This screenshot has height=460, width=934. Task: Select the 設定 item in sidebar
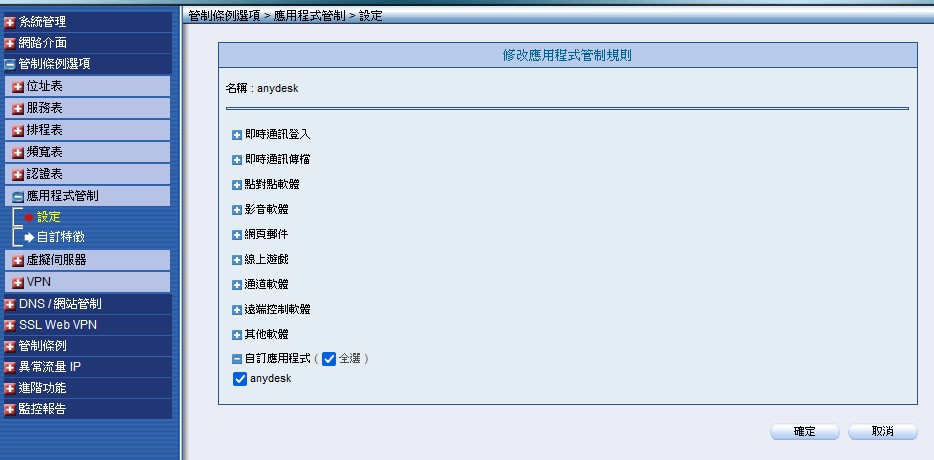click(x=48, y=217)
